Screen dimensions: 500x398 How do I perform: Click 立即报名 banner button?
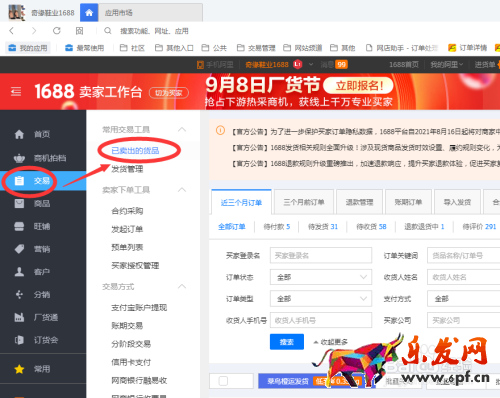(359, 86)
